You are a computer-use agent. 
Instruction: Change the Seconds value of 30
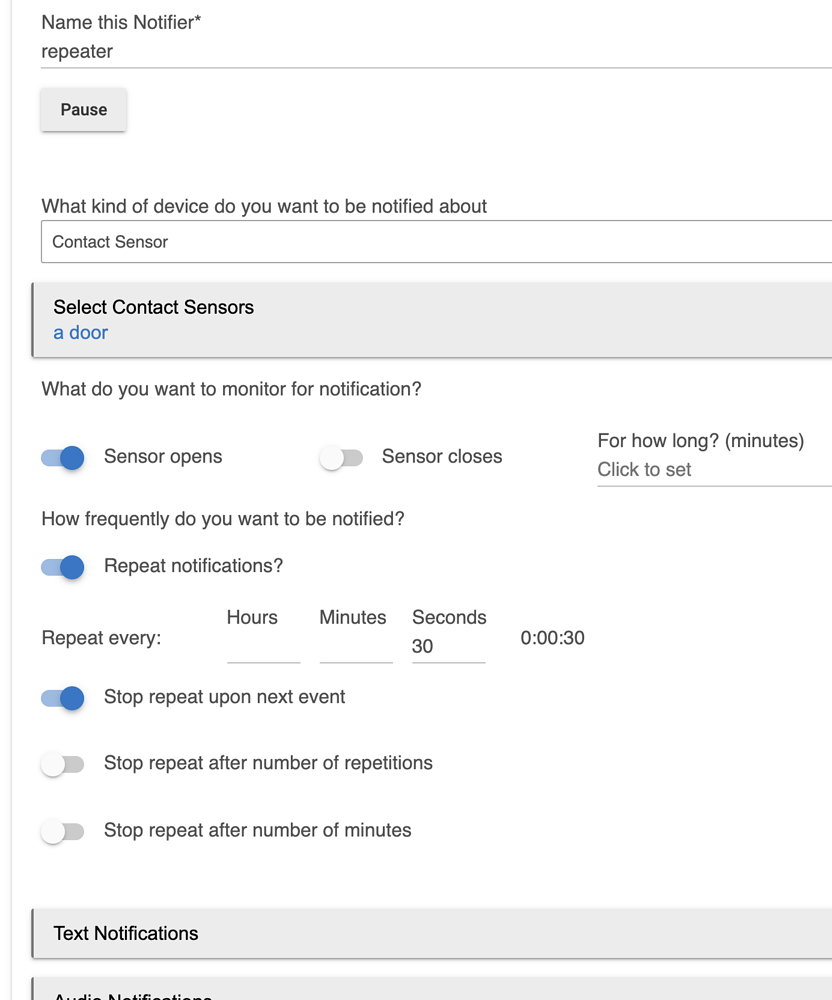(448, 646)
